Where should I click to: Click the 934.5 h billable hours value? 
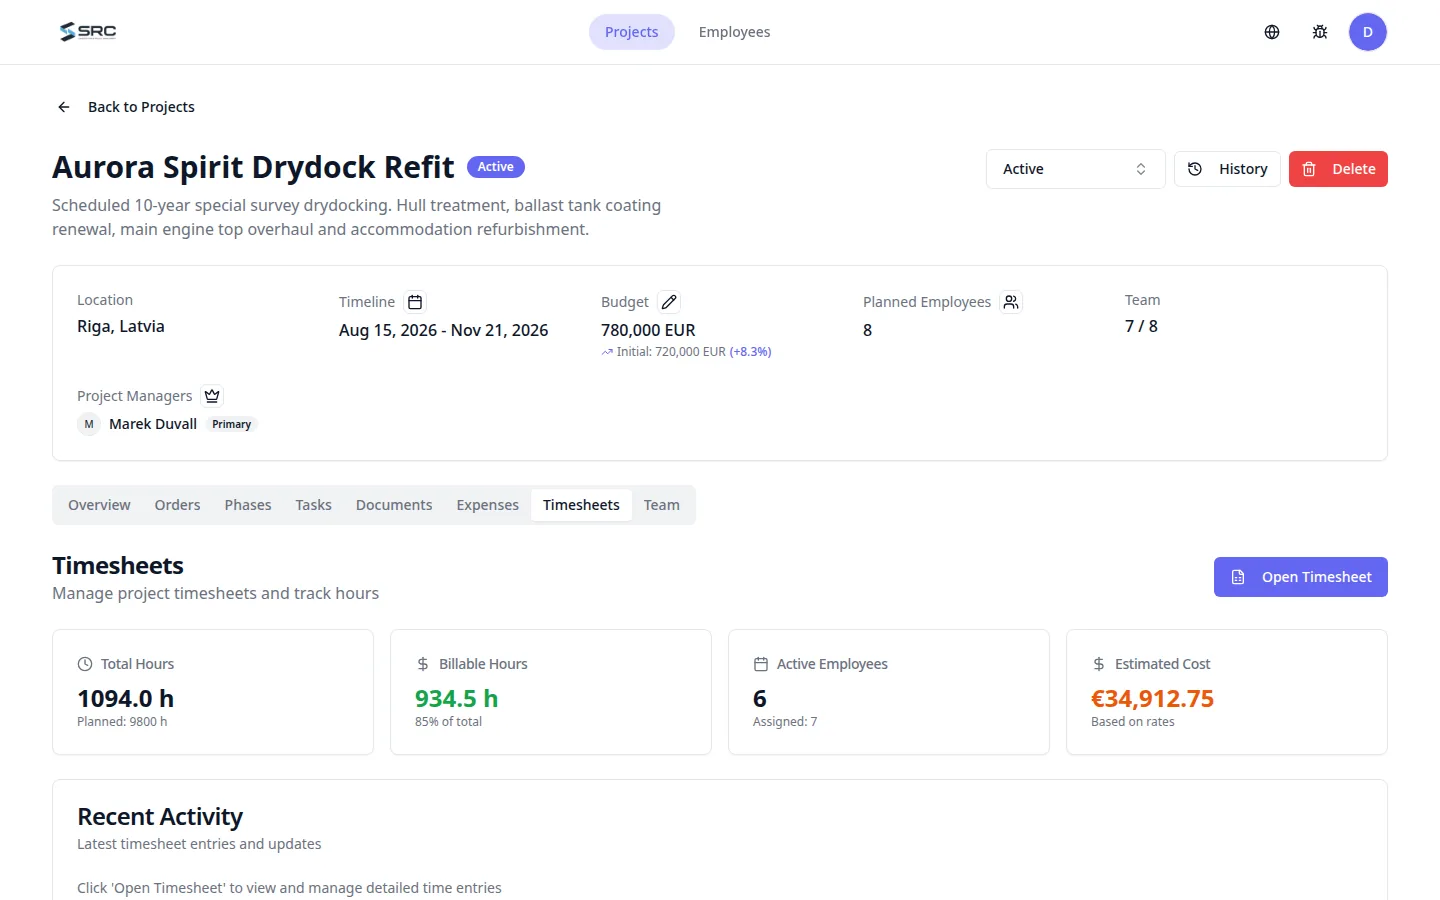pyautogui.click(x=457, y=698)
